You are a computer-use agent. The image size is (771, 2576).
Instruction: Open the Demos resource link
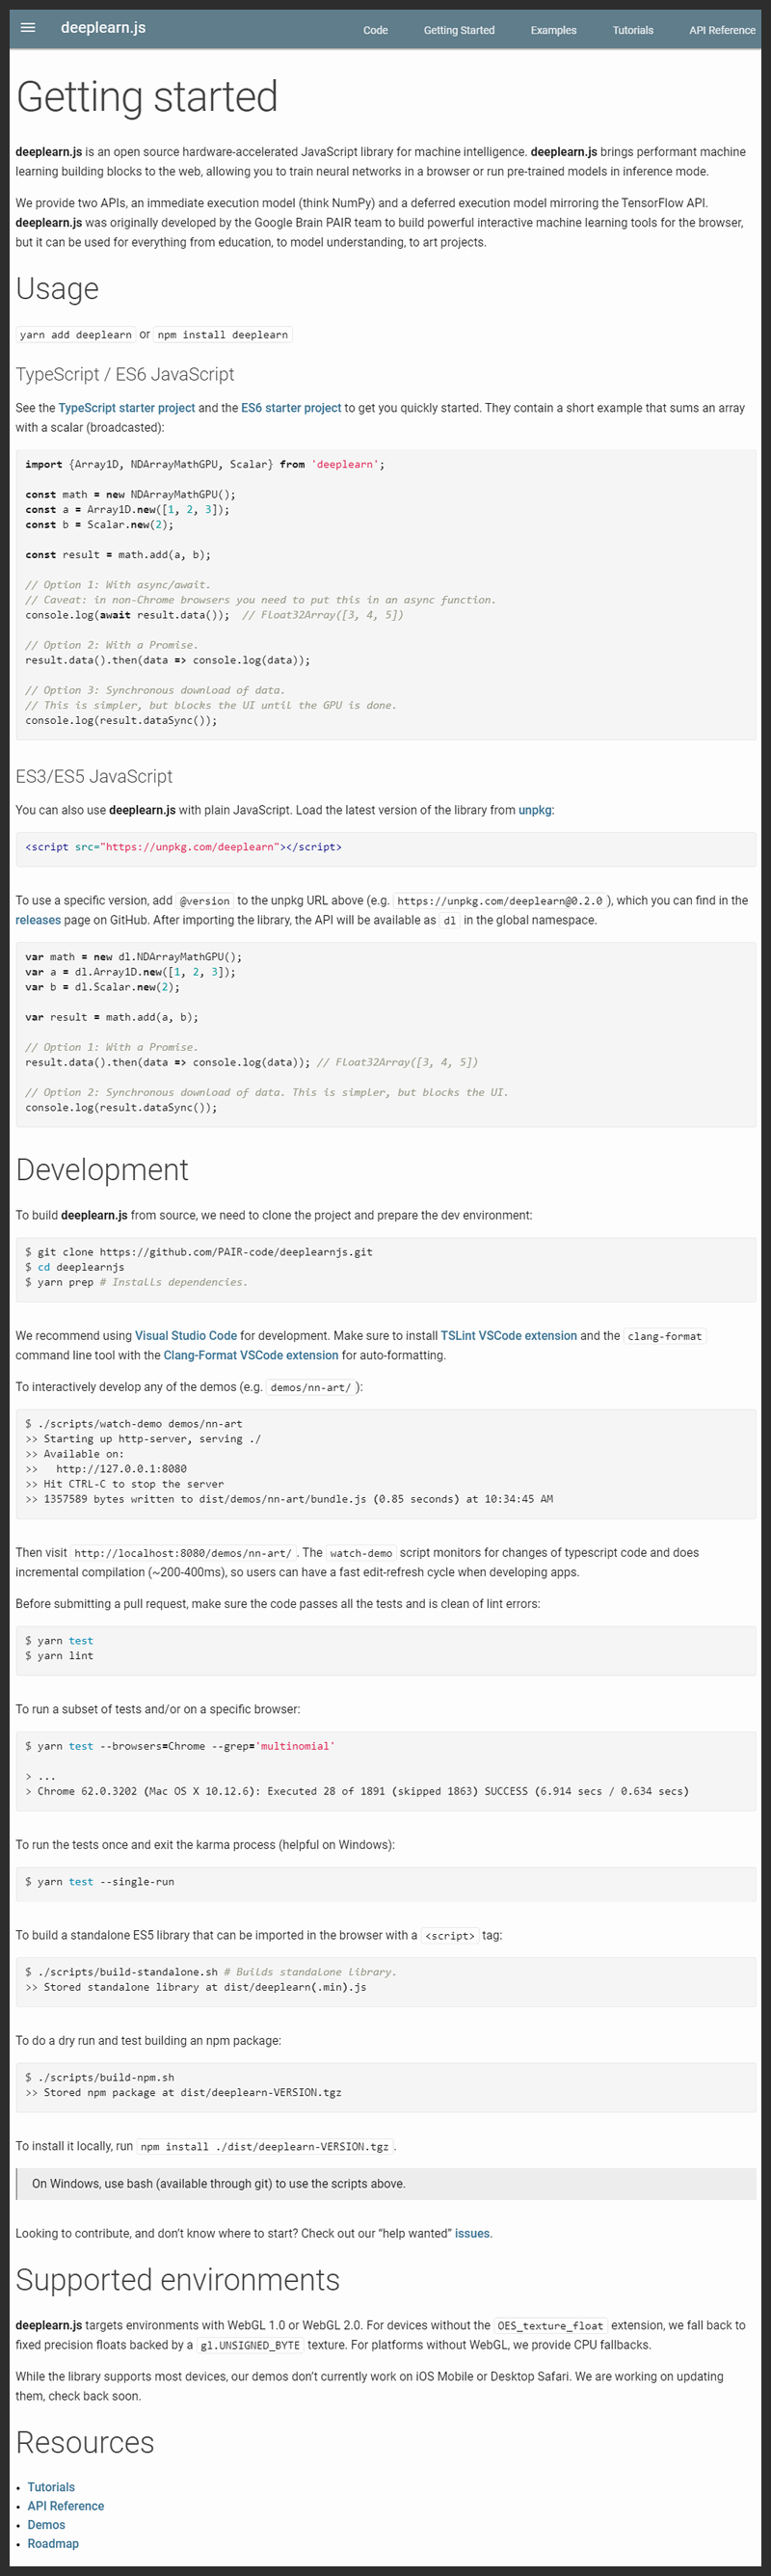pyautogui.click(x=46, y=2525)
